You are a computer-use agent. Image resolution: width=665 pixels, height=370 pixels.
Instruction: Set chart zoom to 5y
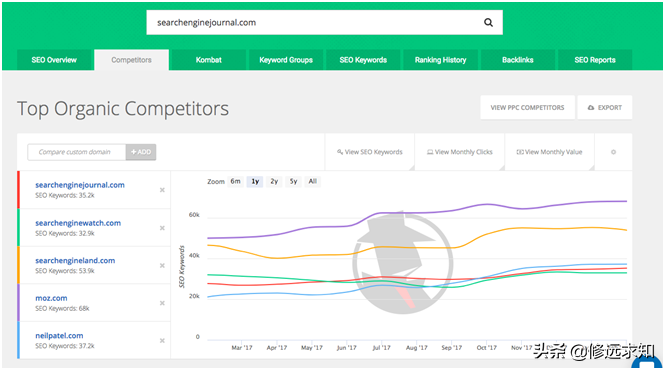tap(293, 182)
